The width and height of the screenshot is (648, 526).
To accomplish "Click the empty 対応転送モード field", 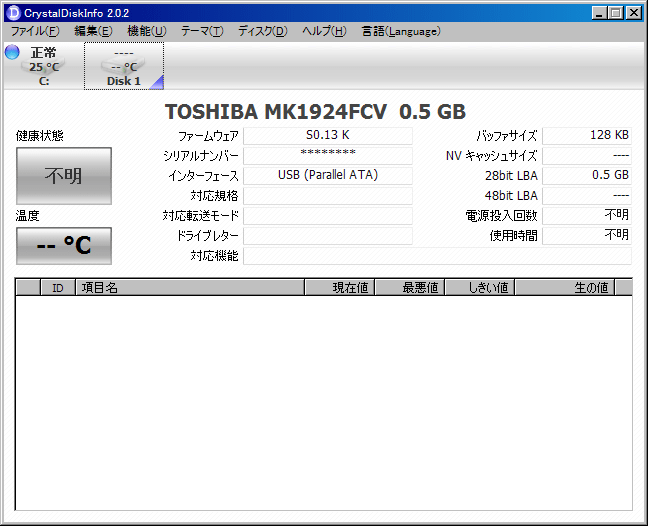I will click(x=328, y=216).
